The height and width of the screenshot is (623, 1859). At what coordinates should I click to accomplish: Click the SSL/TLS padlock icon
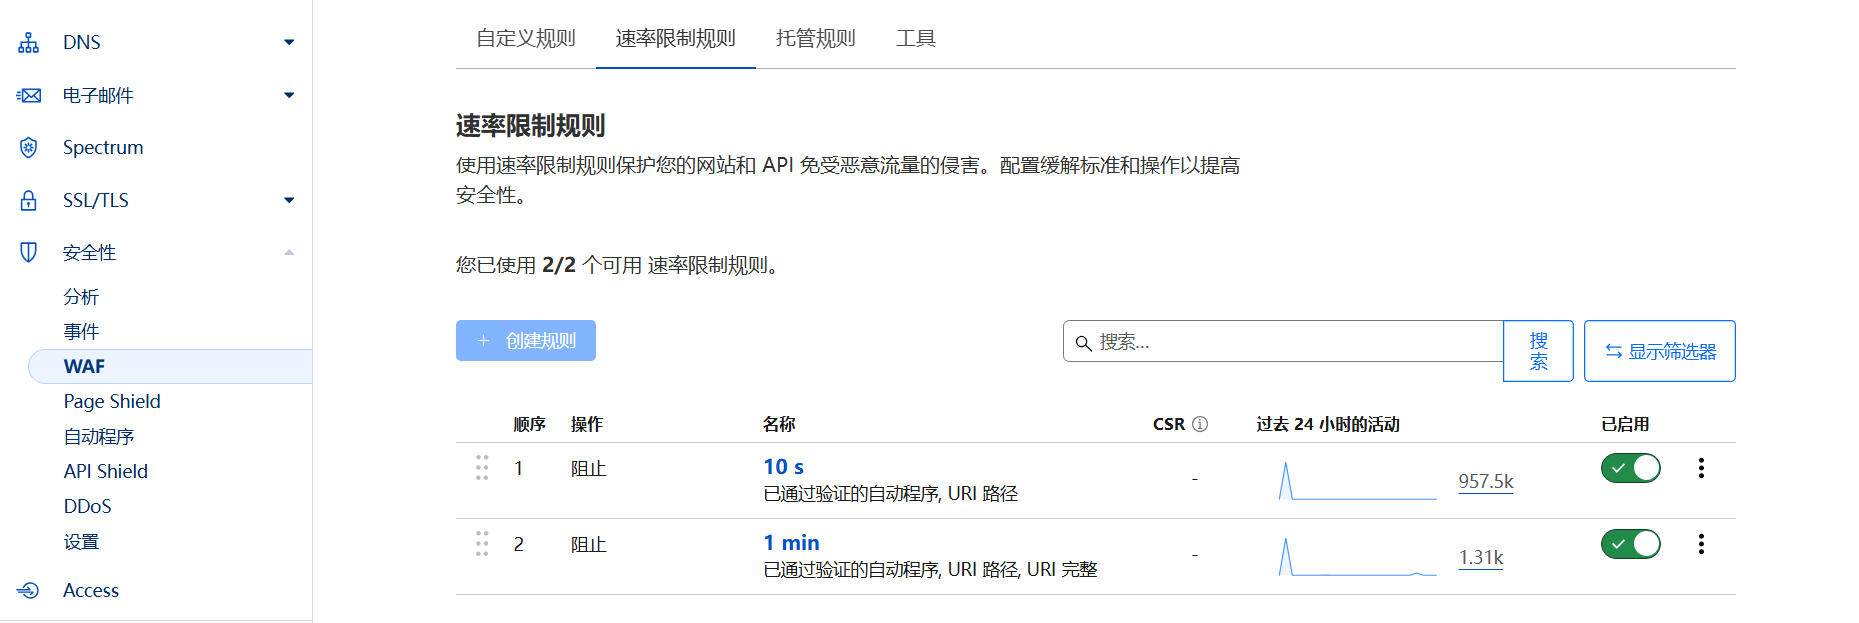(29, 200)
